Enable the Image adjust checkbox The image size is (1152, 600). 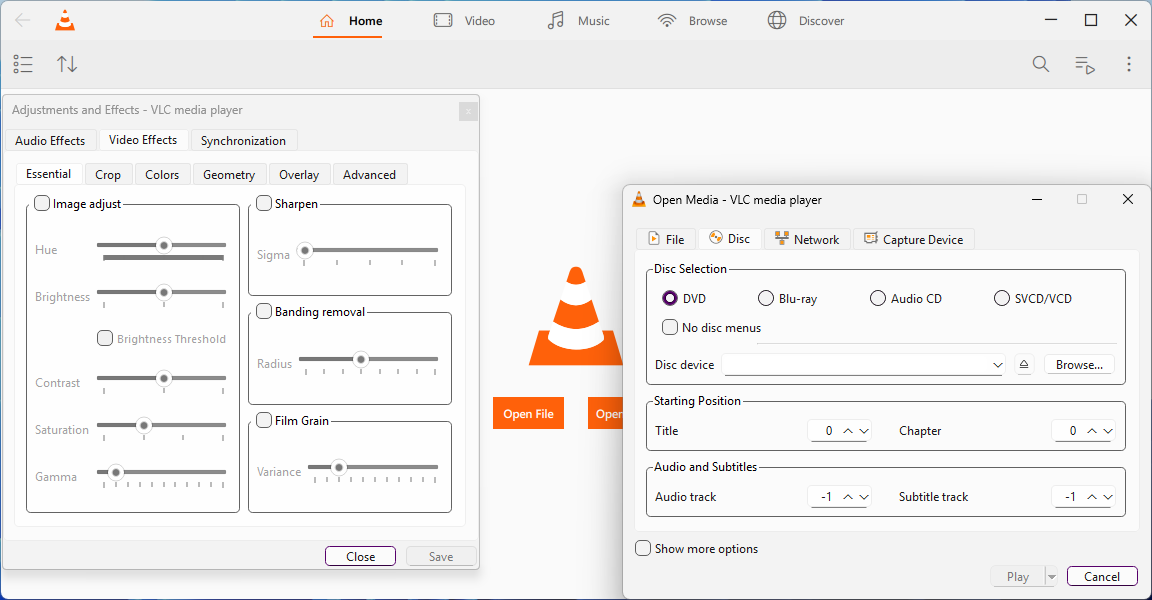[42, 204]
